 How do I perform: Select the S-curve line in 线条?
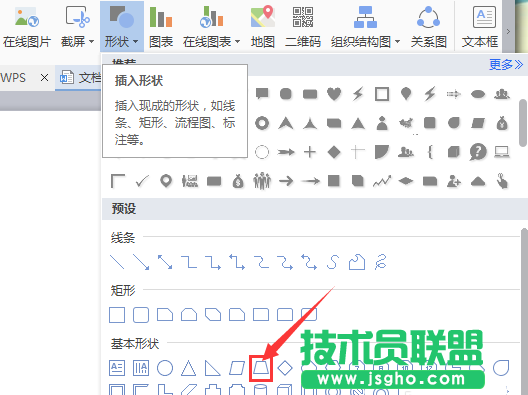point(333,262)
